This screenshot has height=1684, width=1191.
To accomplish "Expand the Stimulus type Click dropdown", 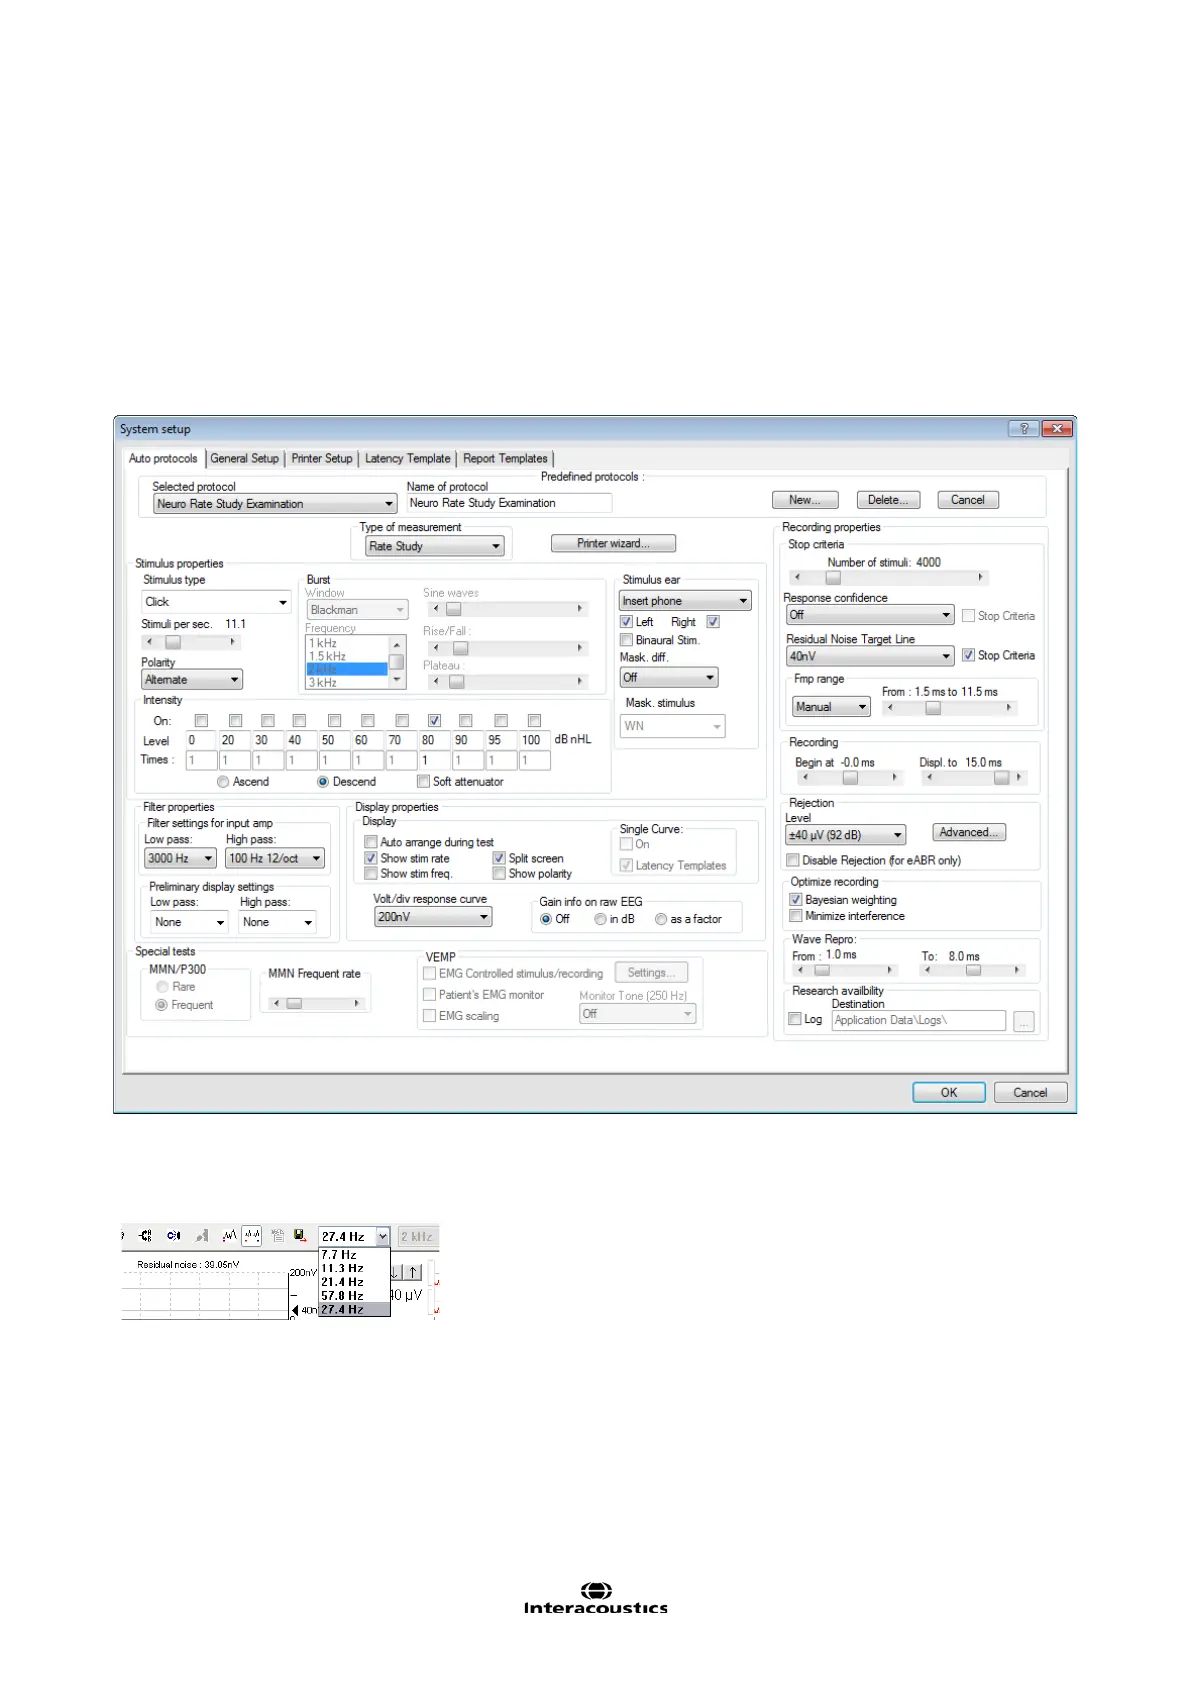I will pyautogui.click(x=216, y=602).
